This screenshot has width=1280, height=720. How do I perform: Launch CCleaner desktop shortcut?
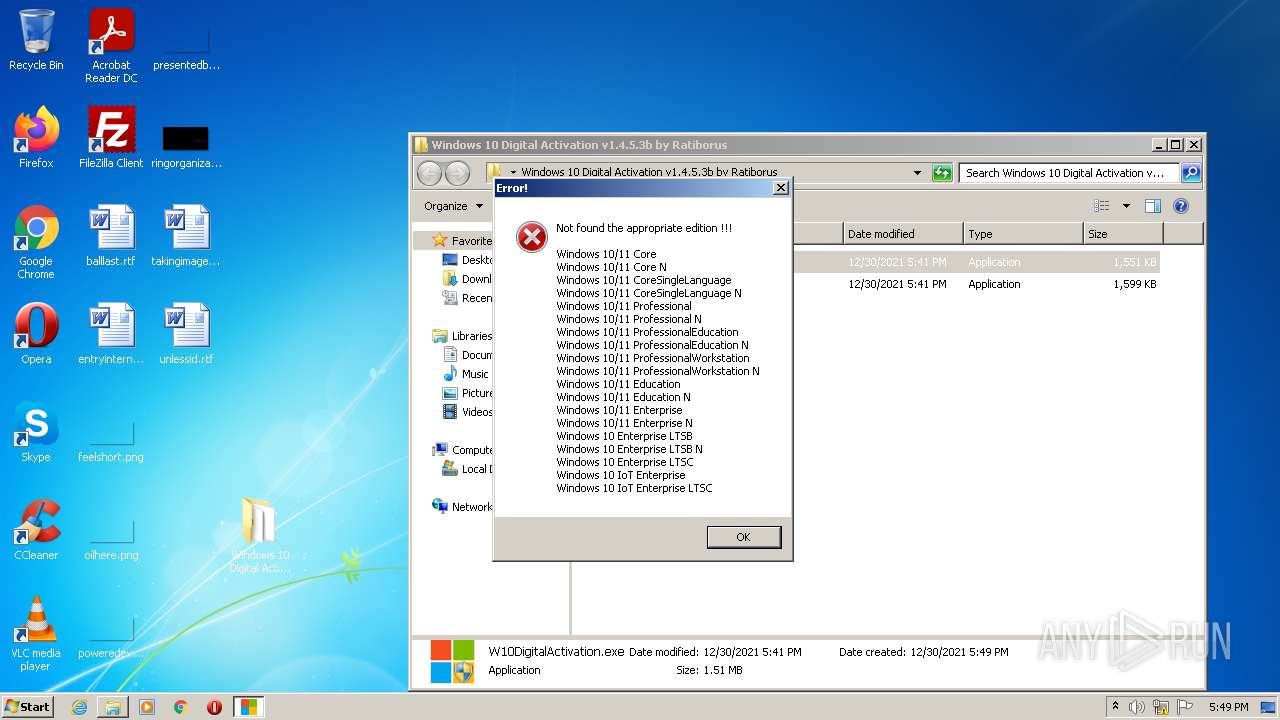pyautogui.click(x=36, y=530)
